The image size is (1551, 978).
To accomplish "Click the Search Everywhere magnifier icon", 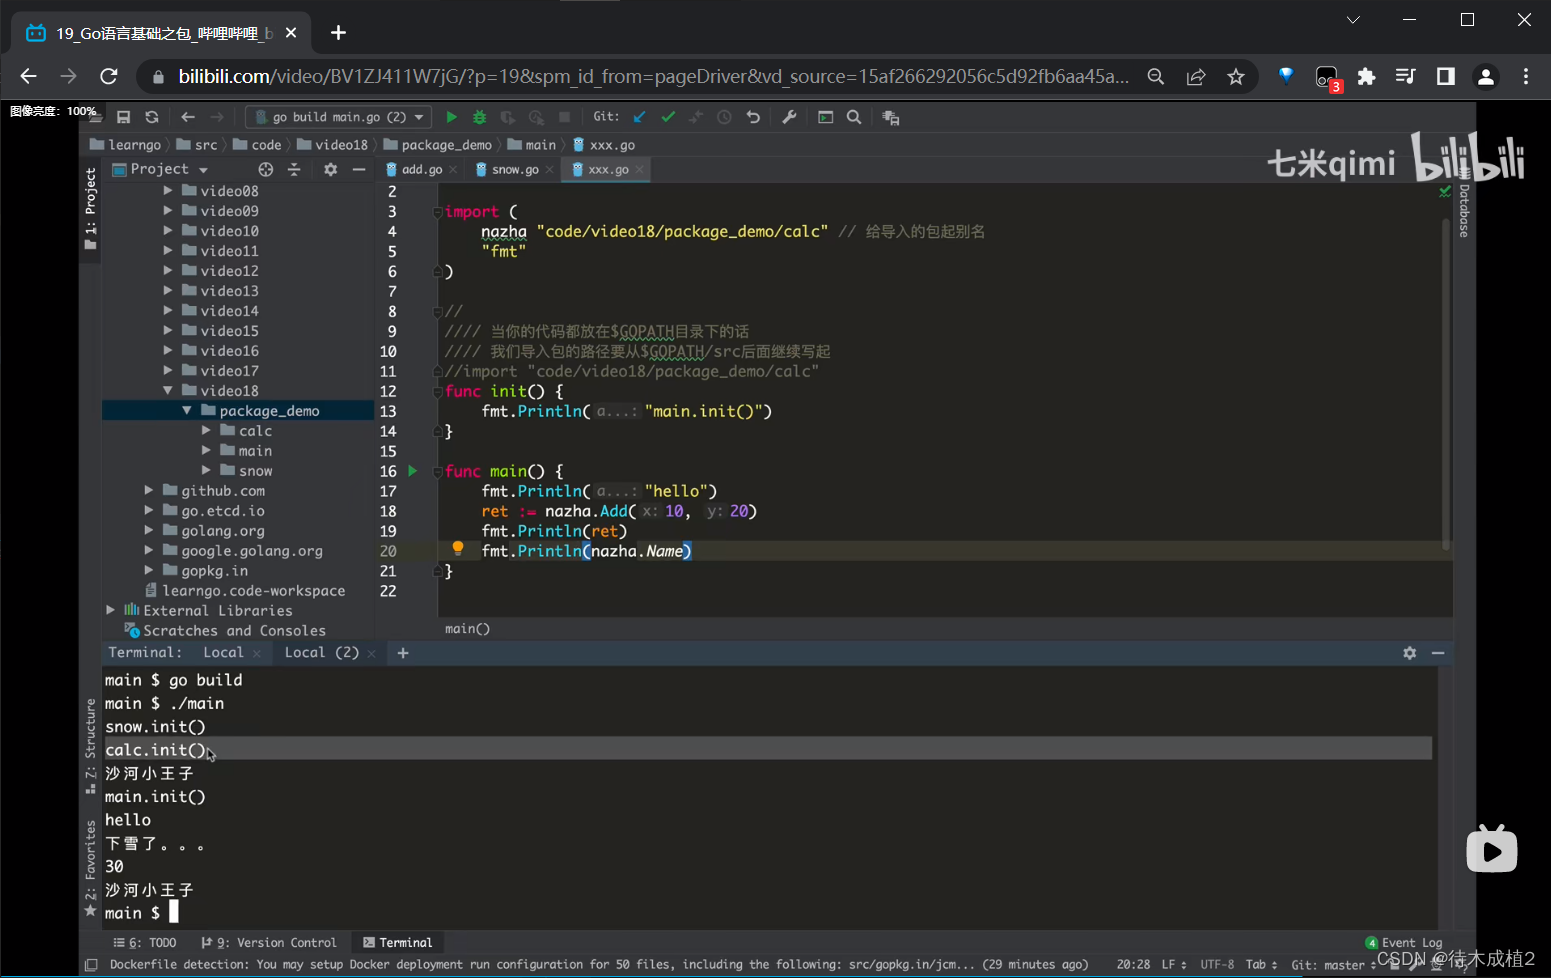I will pos(854,117).
